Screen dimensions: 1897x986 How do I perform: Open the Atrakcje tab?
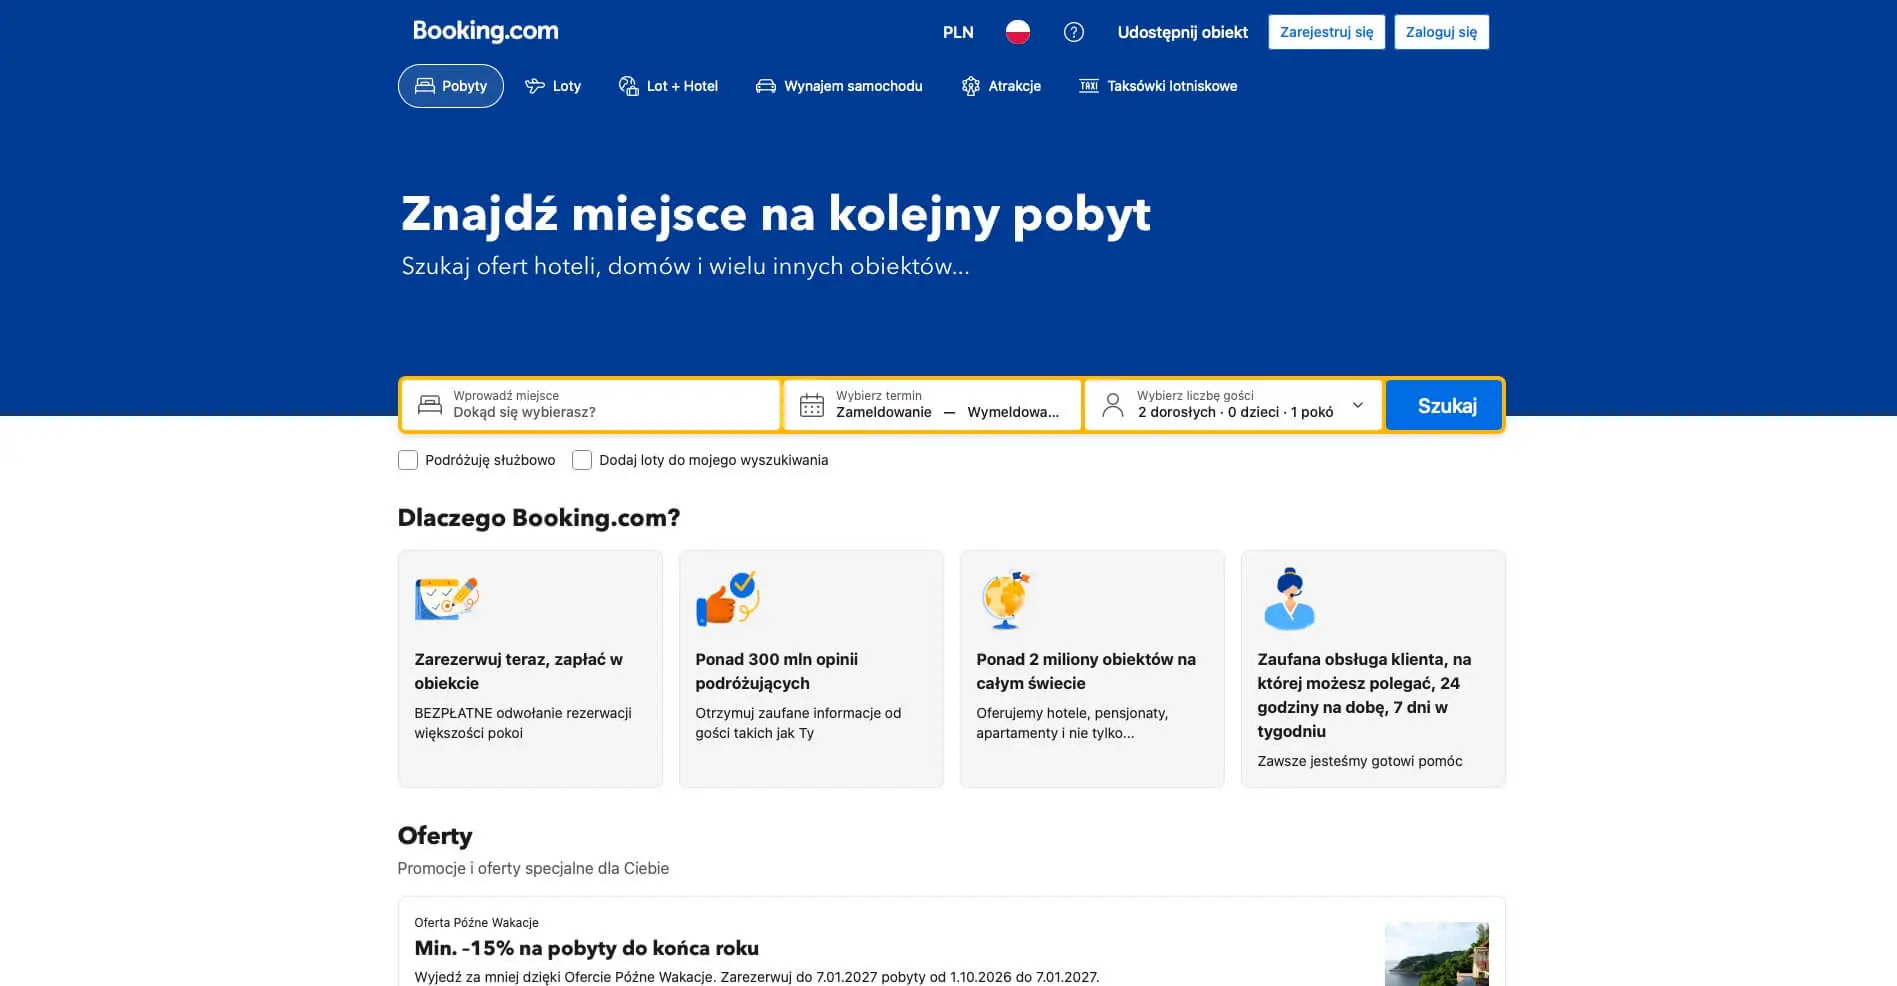tap(1001, 86)
